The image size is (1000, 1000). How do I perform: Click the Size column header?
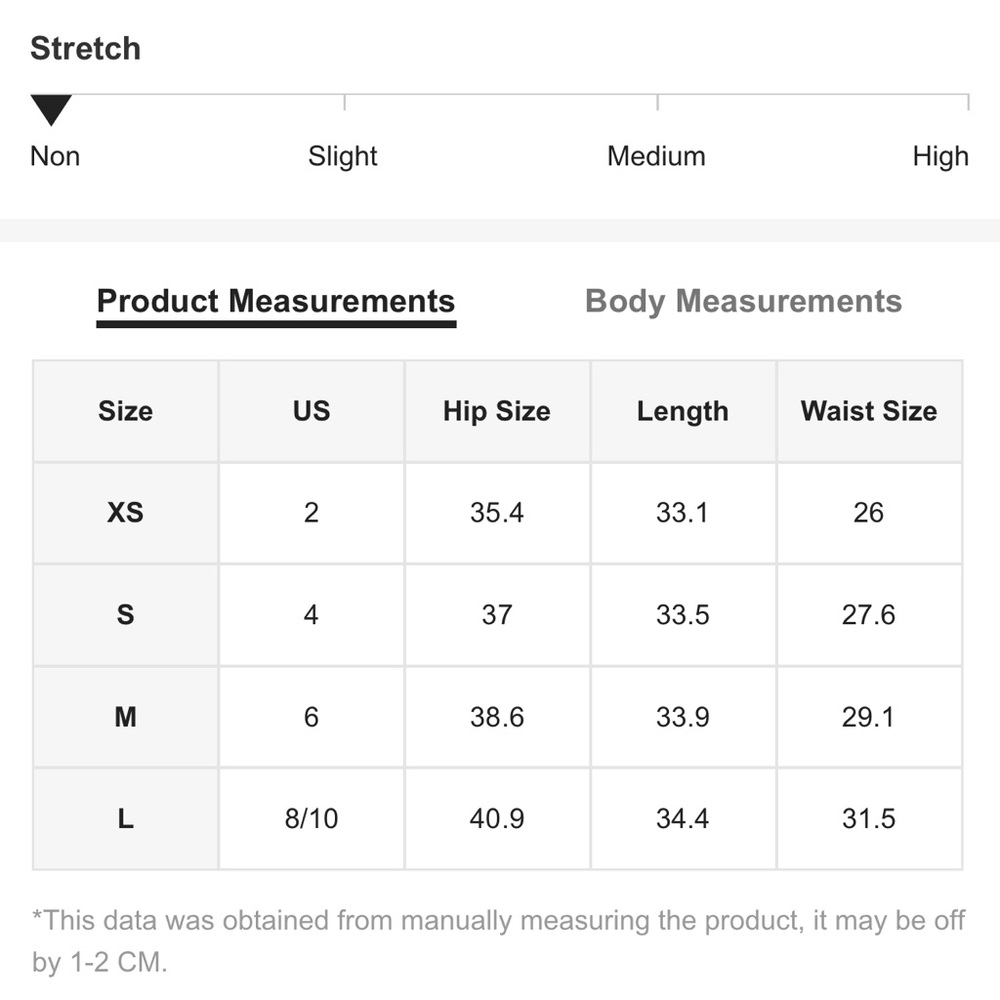click(125, 411)
